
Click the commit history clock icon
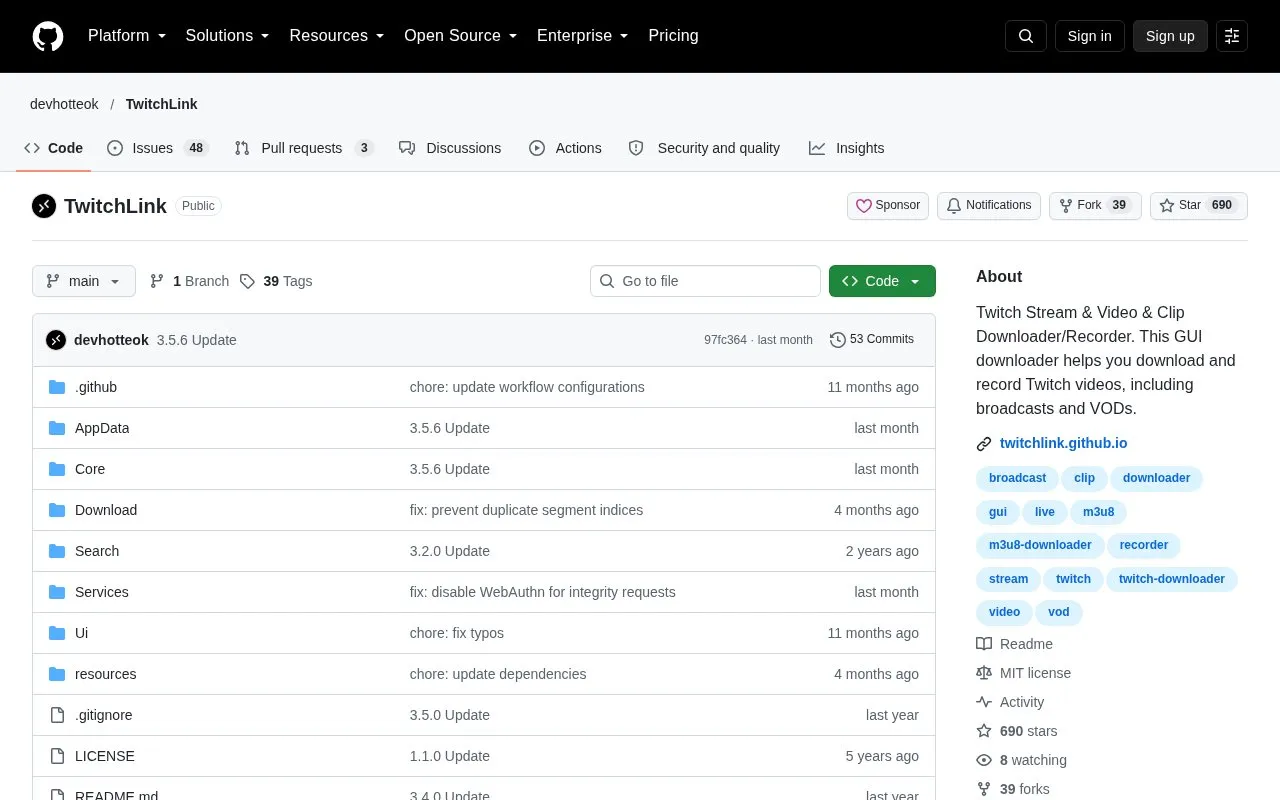(838, 340)
